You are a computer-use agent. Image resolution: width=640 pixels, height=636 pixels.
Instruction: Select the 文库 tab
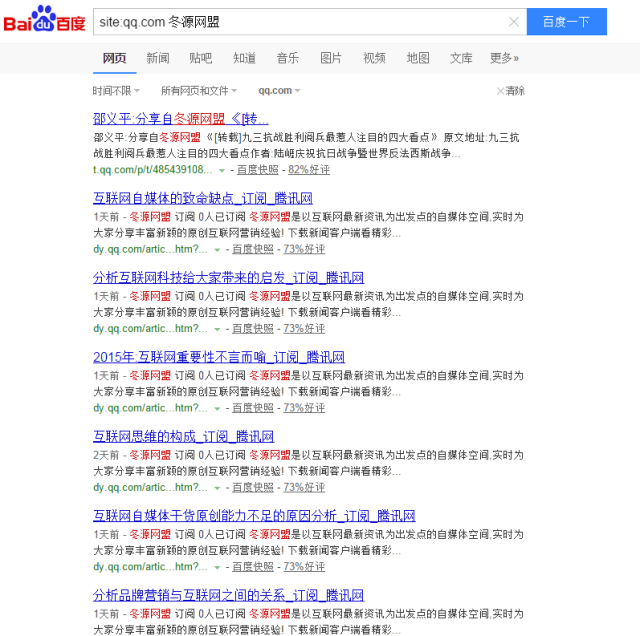[x=461, y=58]
